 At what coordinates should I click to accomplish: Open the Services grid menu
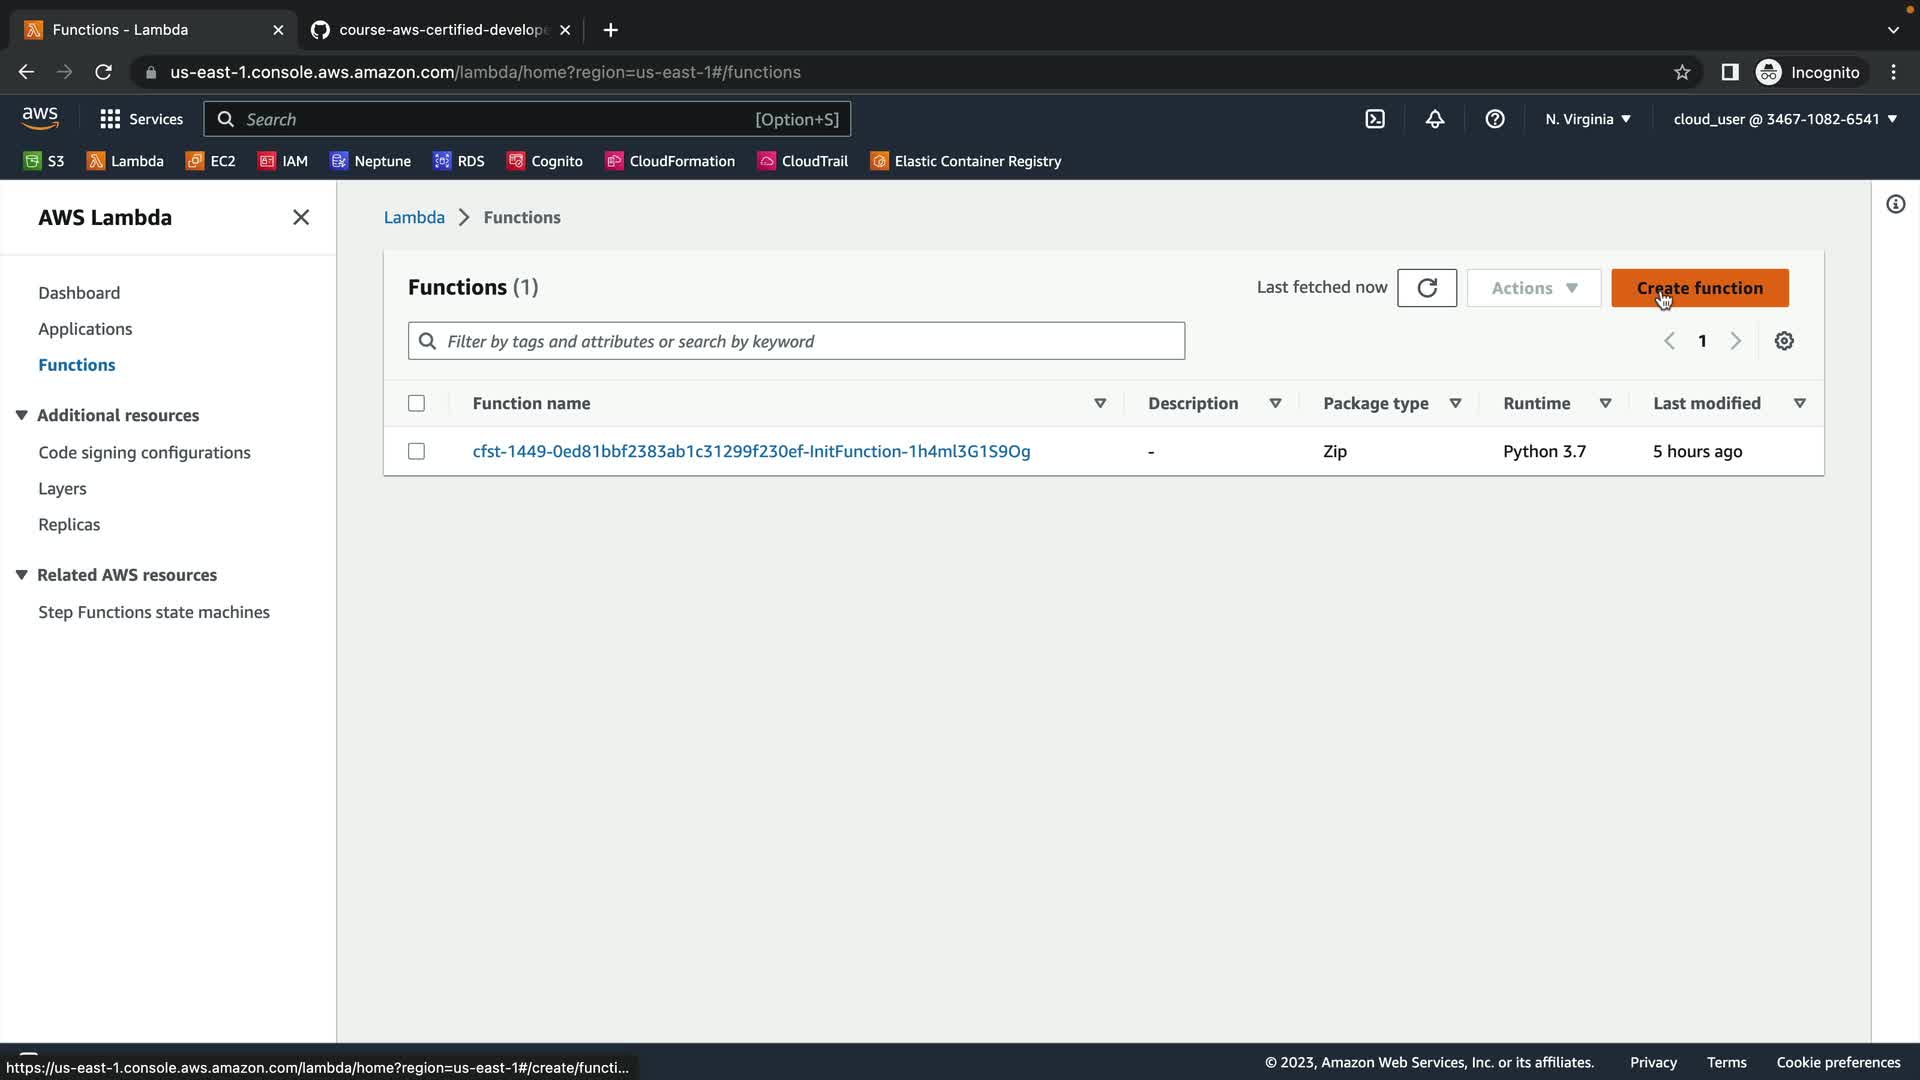click(x=141, y=119)
